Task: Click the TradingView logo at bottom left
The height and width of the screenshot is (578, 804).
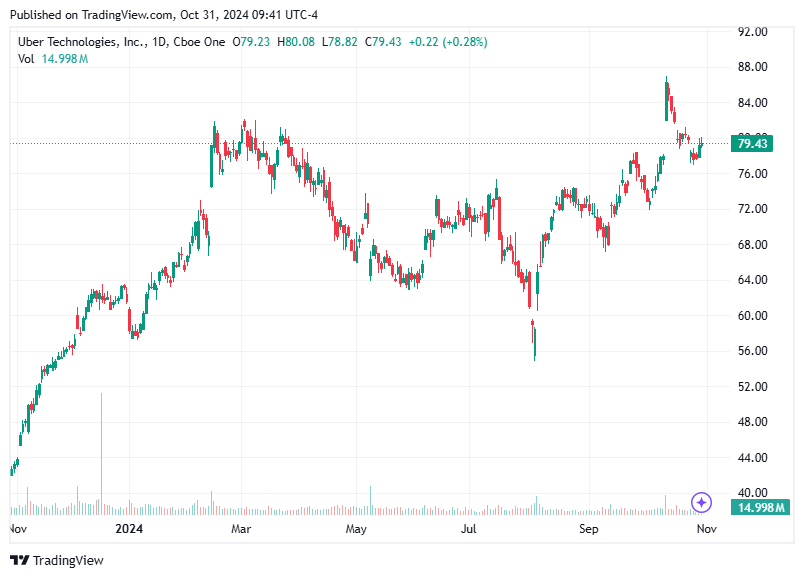Action: 57,560
